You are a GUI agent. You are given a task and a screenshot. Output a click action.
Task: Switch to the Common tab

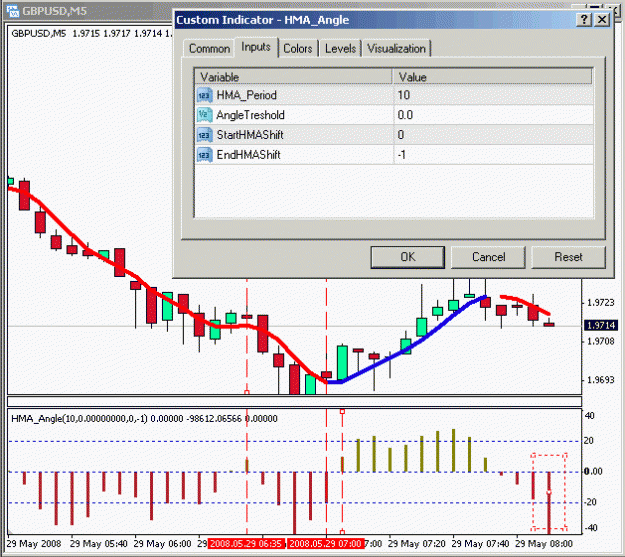pyautogui.click(x=209, y=49)
